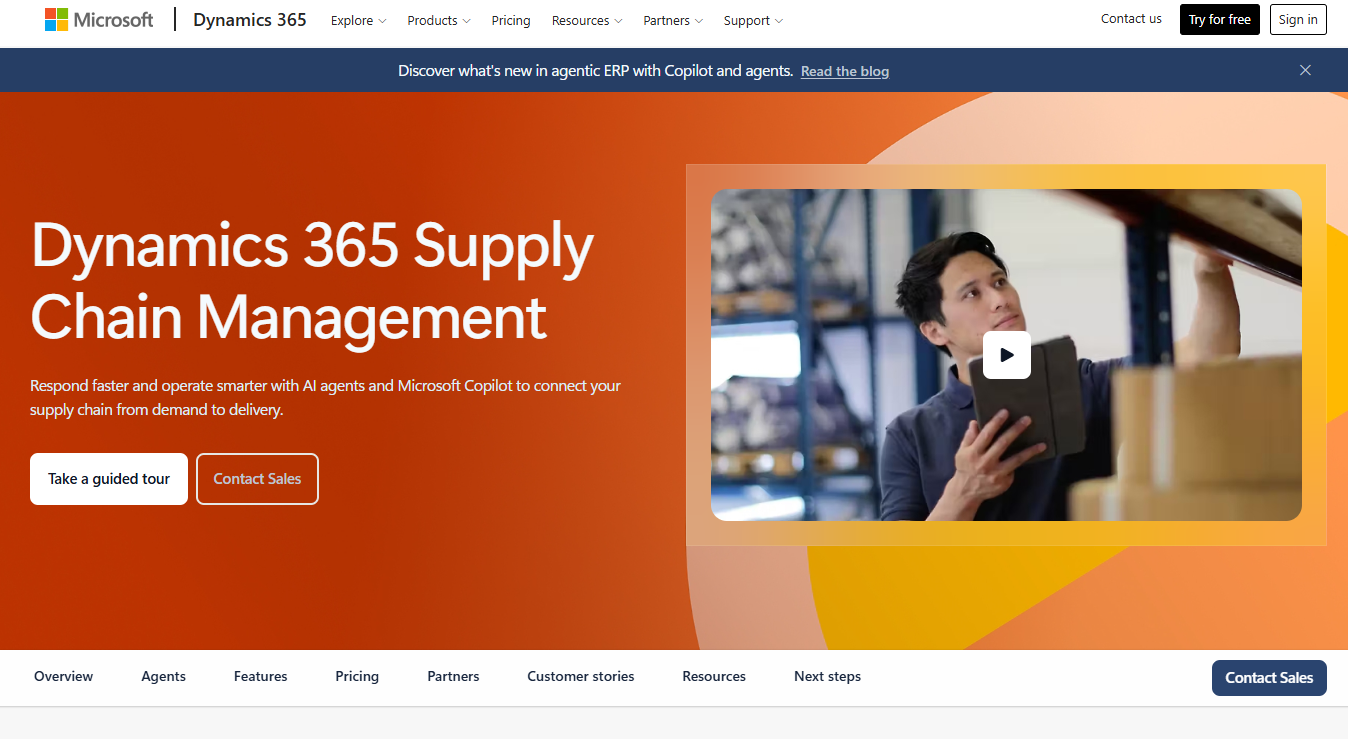Click the Dynamics 365 Supply Chain Management heading
Viewport: 1348px width, 739px height.
click(312, 281)
